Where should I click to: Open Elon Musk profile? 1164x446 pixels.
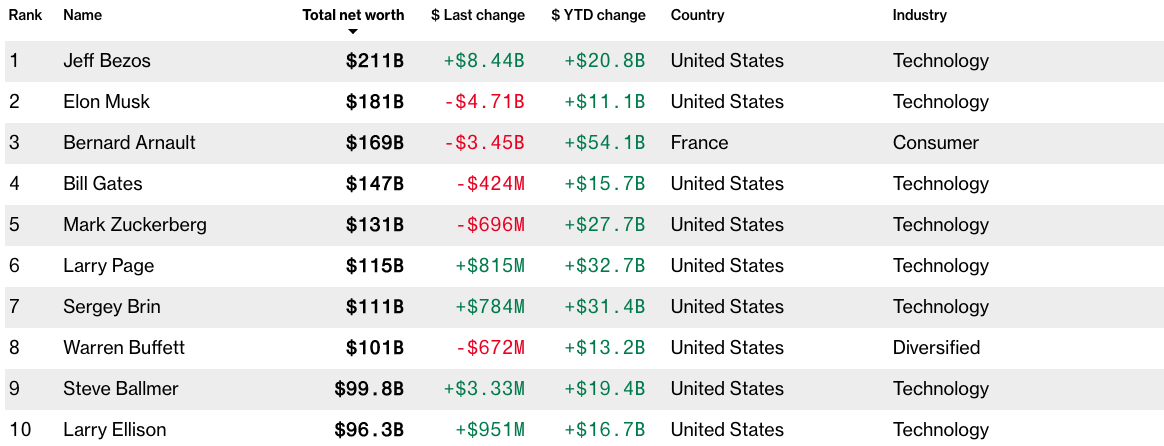pos(105,102)
